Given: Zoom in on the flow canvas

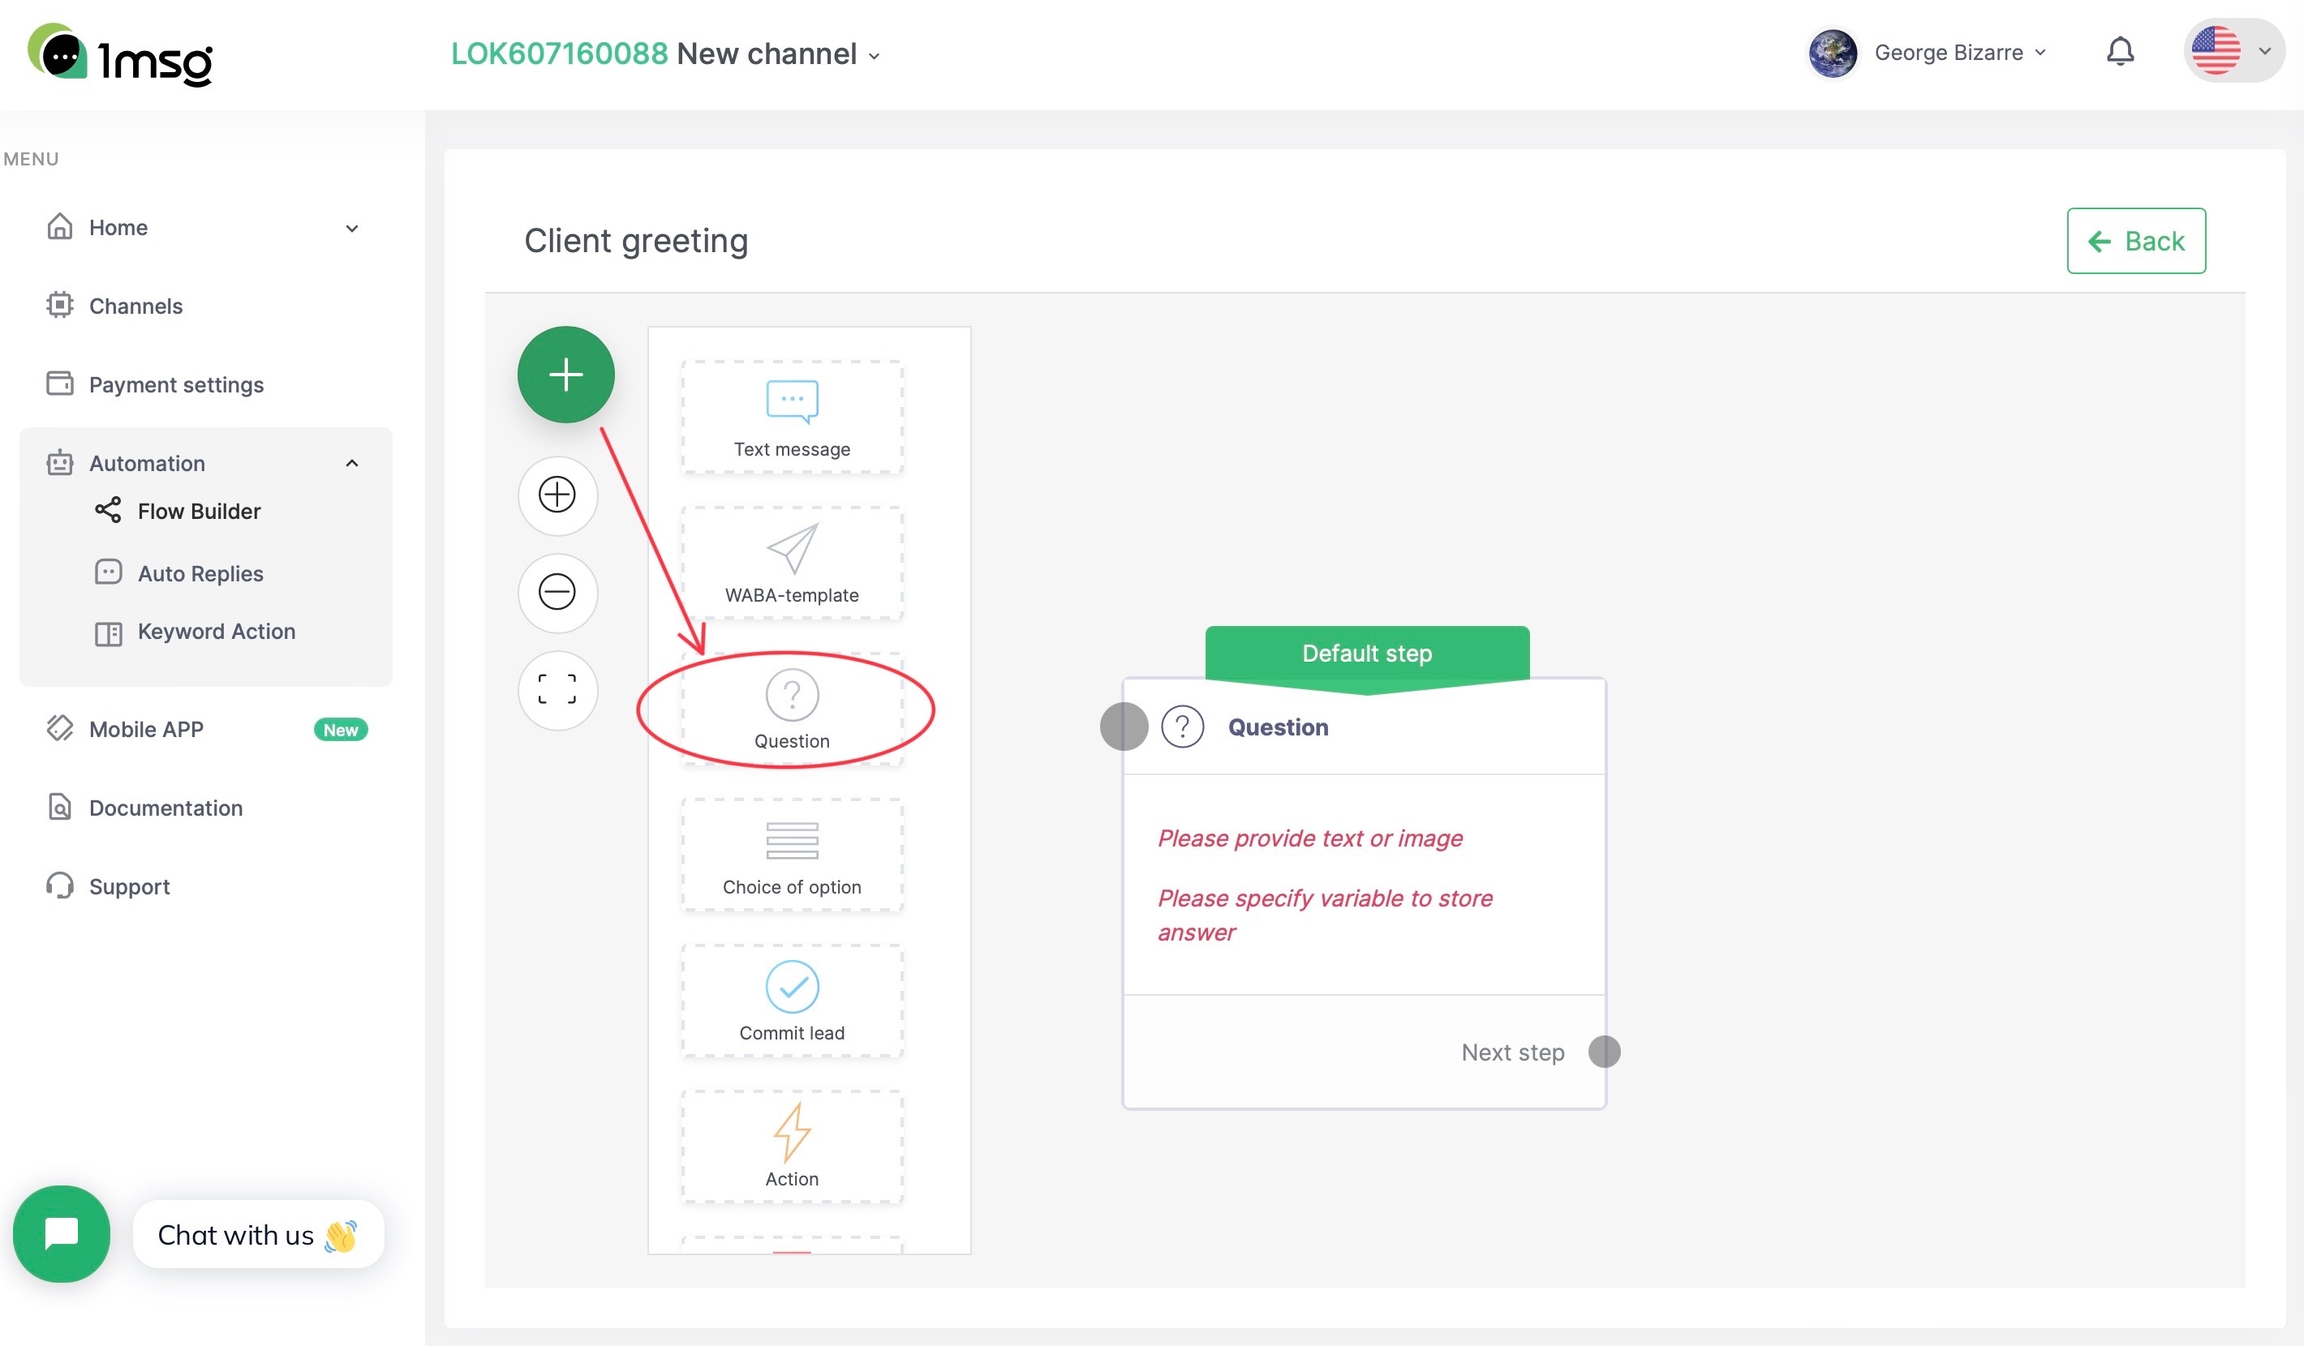Looking at the screenshot, I should click(557, 494).
